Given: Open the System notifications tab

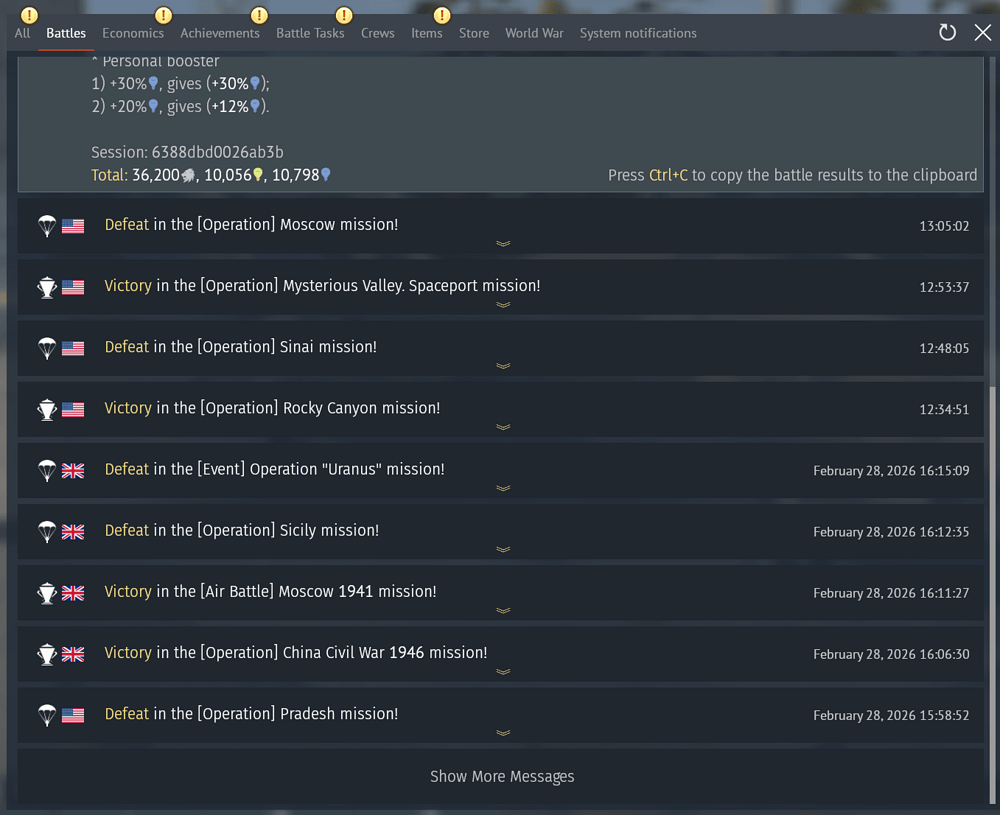Looking at the screenshot, I should [638, 33].
